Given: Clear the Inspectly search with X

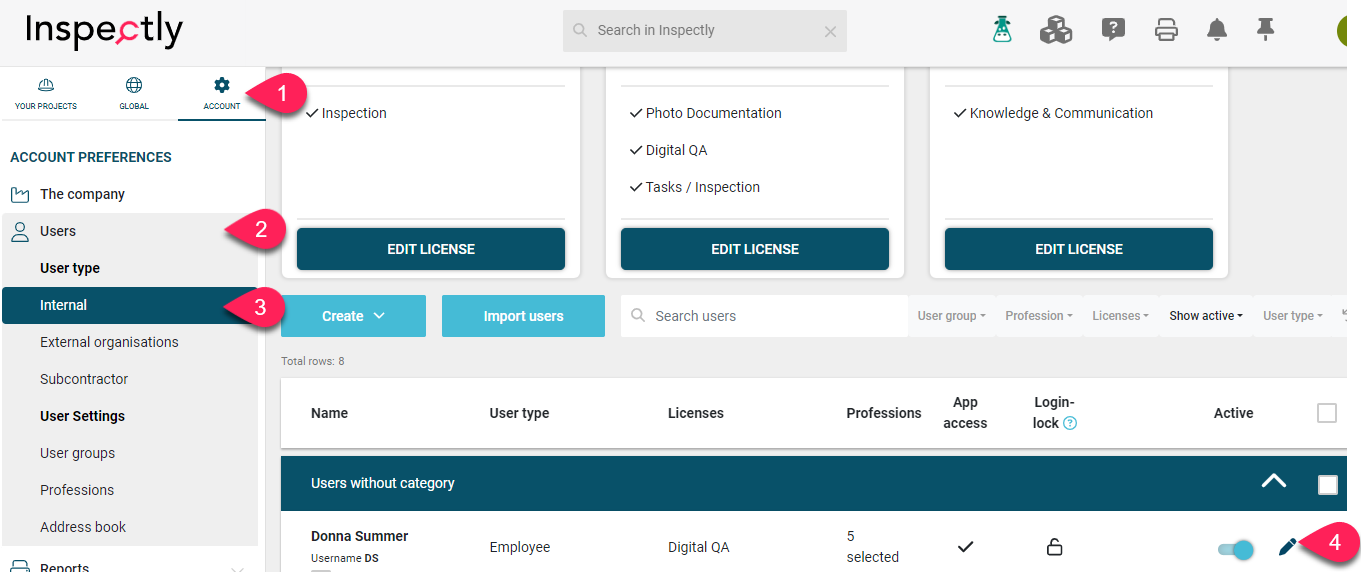Looking at the screenshot, I should (x=830, y=31).
